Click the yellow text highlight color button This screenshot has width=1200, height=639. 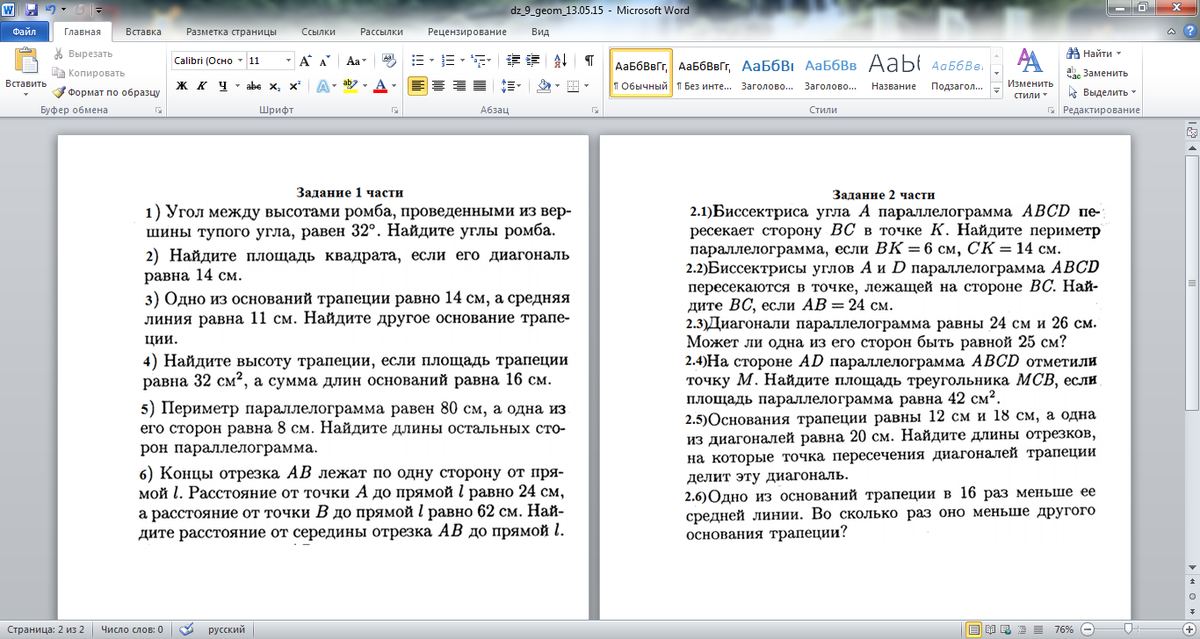tap(350, 86)
